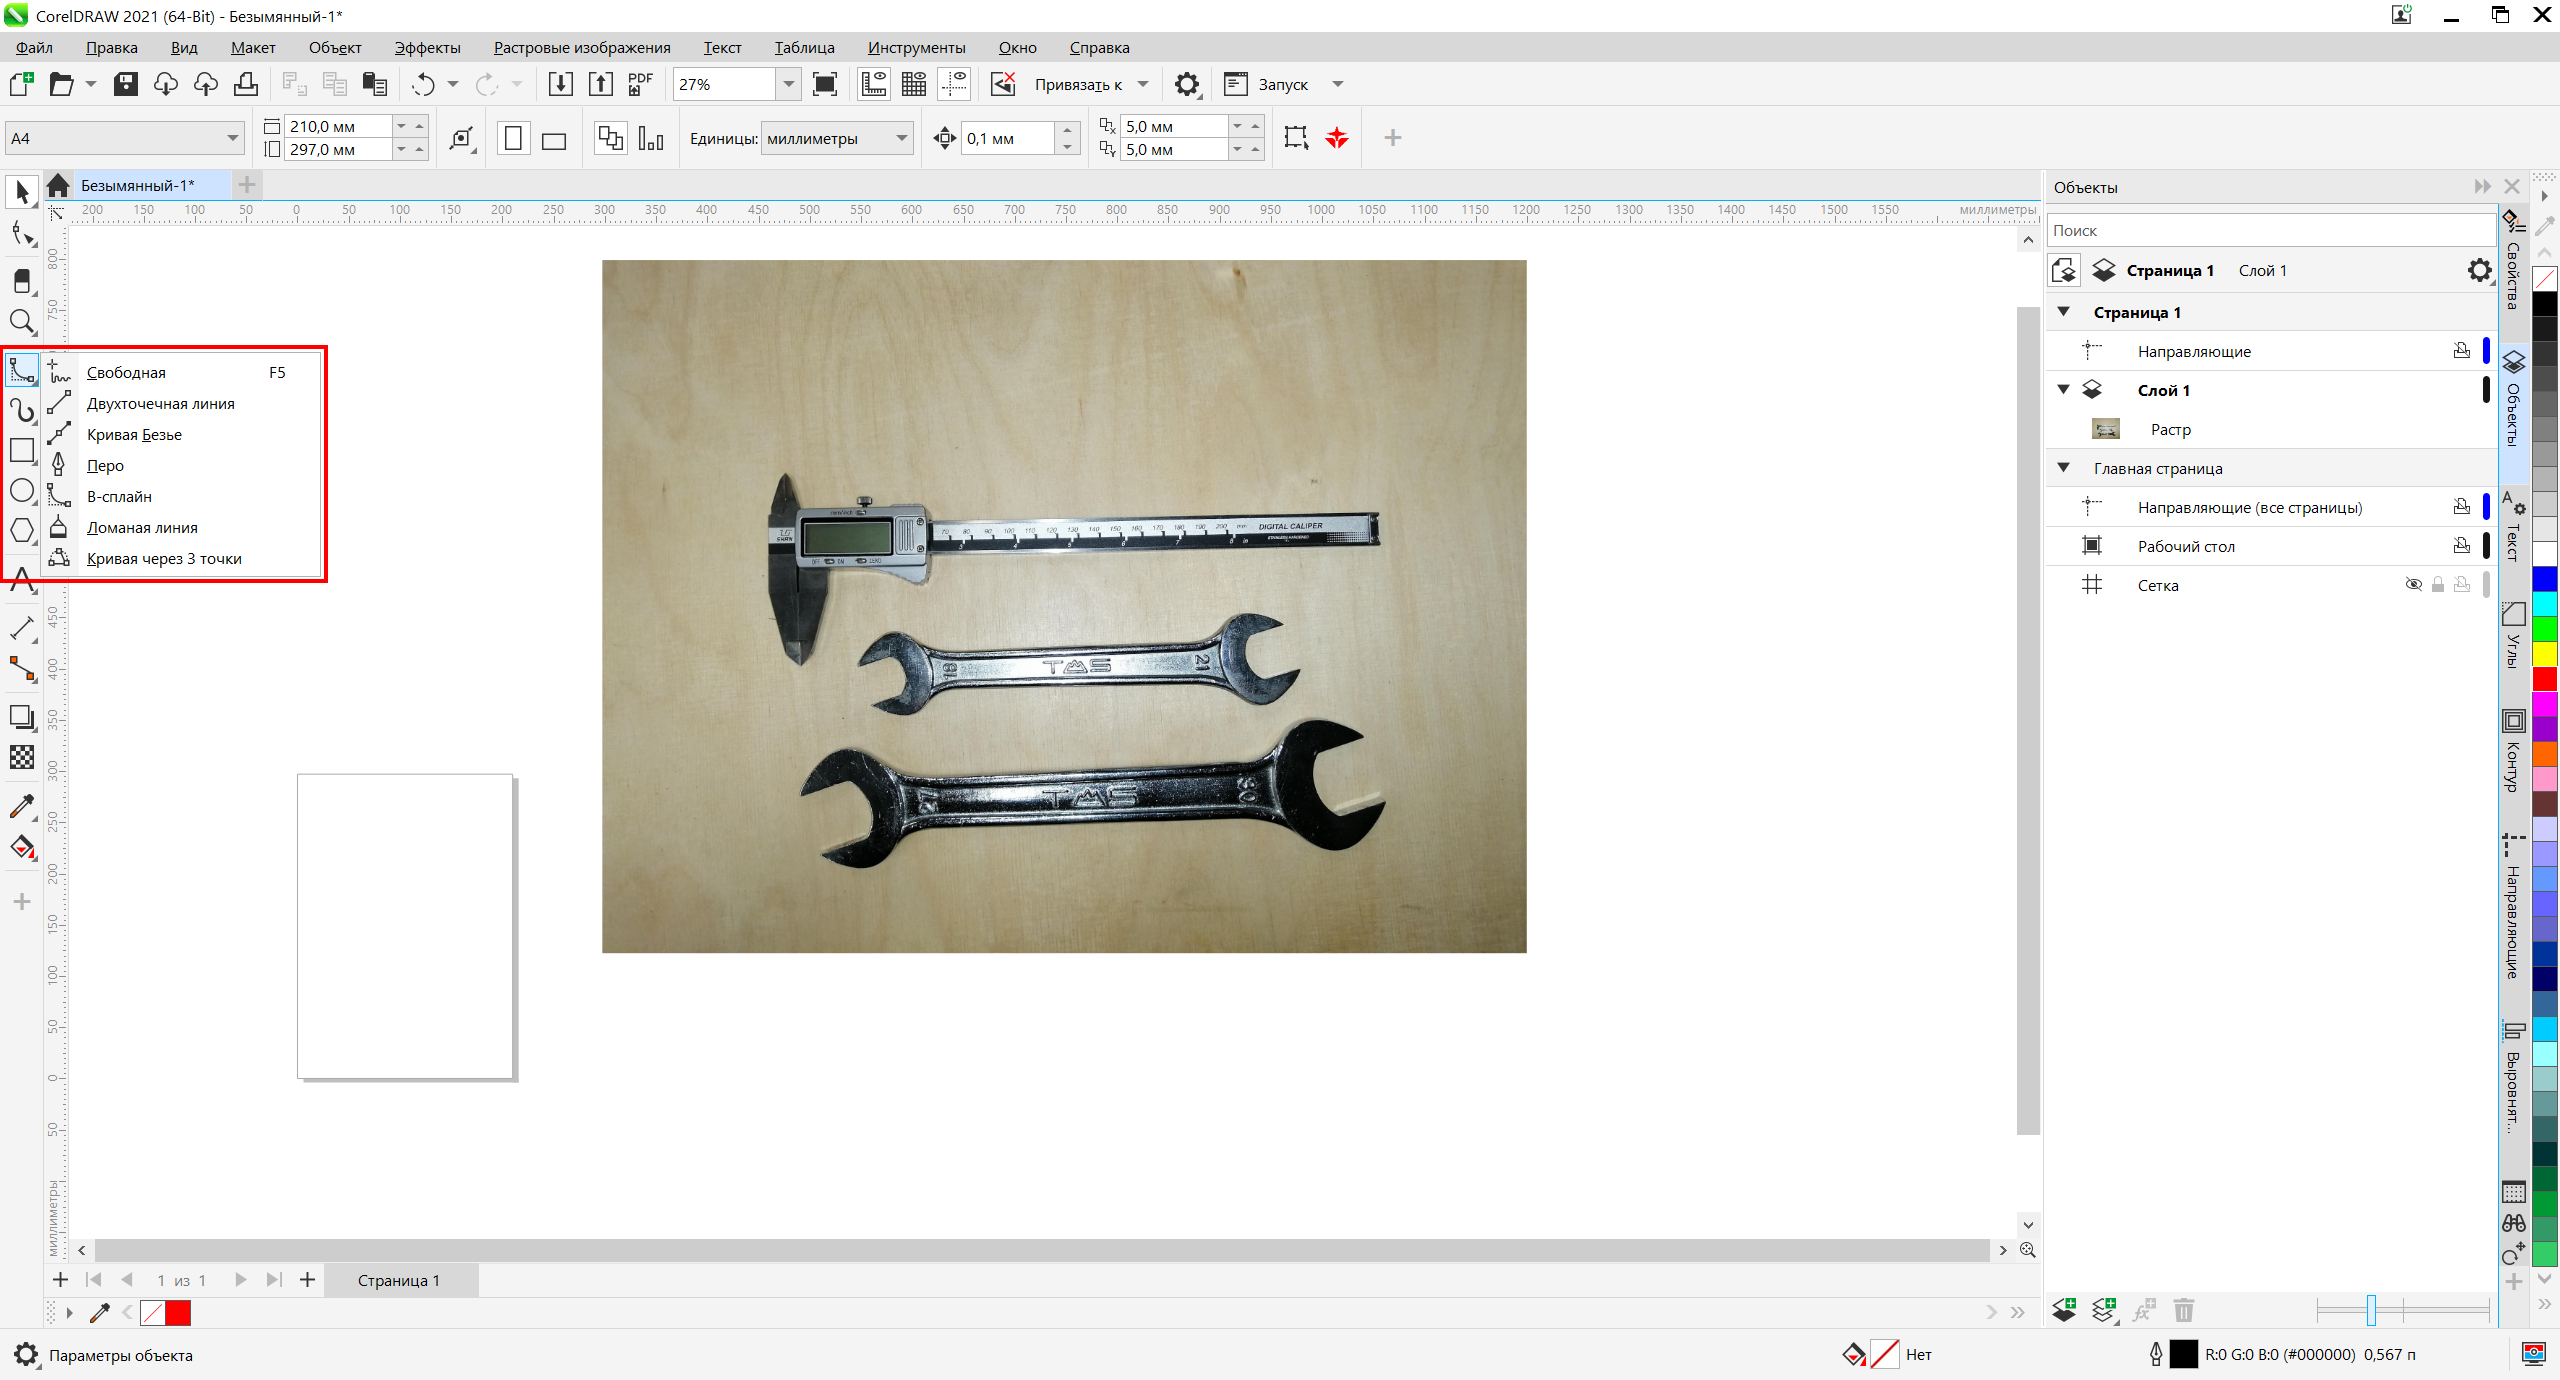Select the Ellipse tool
Image resolution: width=2560 pixels, height=1380 pixels.
coord(21,491)
